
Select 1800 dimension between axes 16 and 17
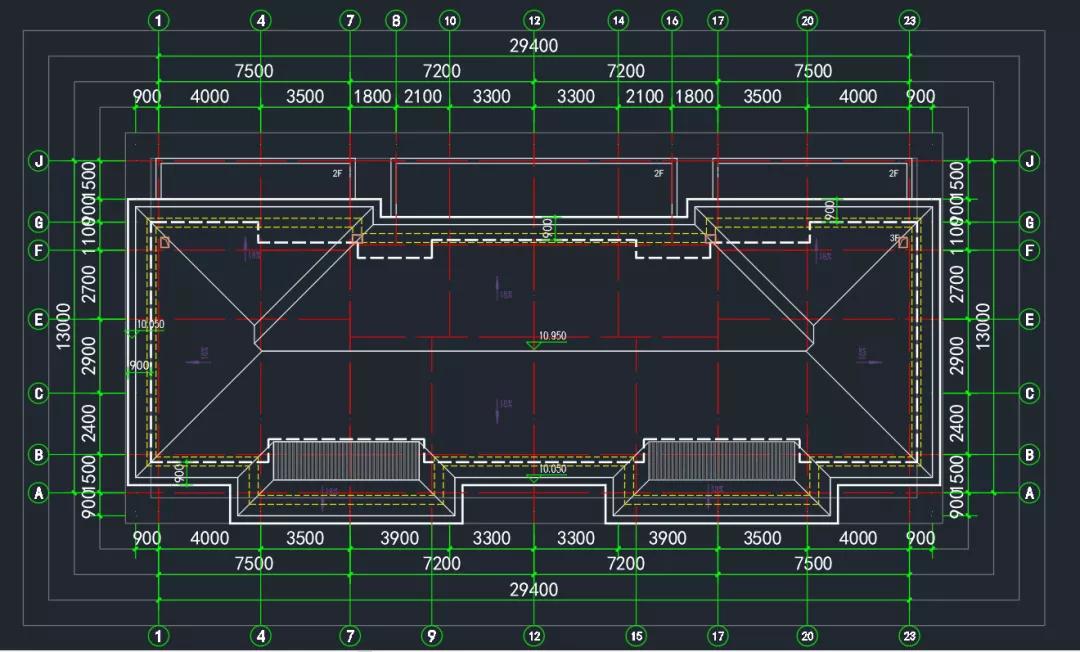(x=694, y=96)
